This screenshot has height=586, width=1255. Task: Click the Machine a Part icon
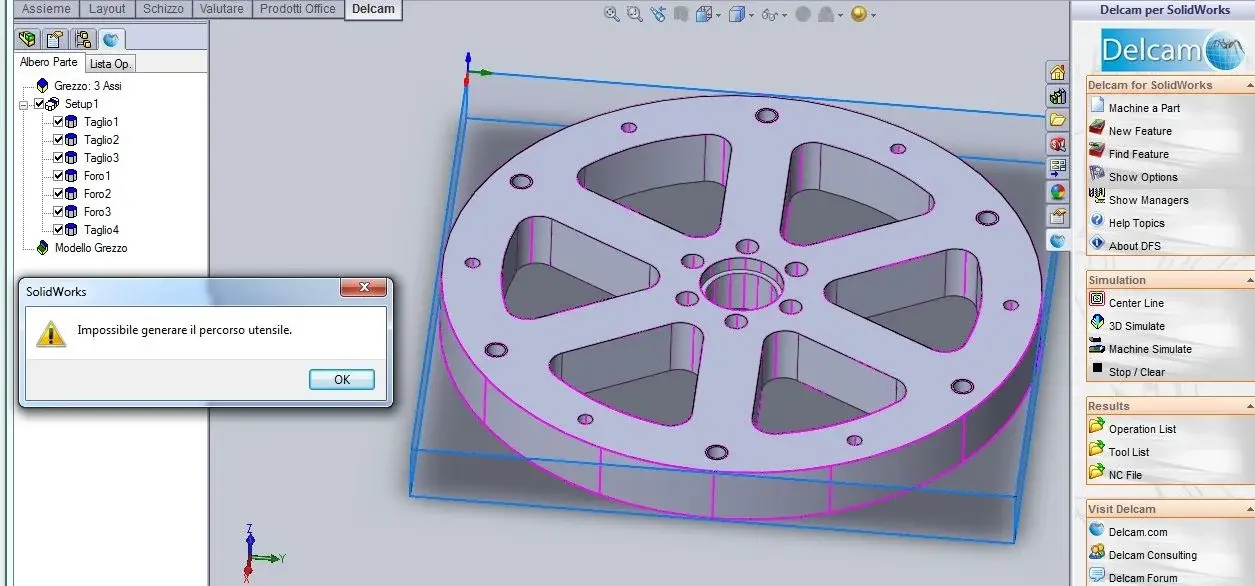(x=1097, y=107)
